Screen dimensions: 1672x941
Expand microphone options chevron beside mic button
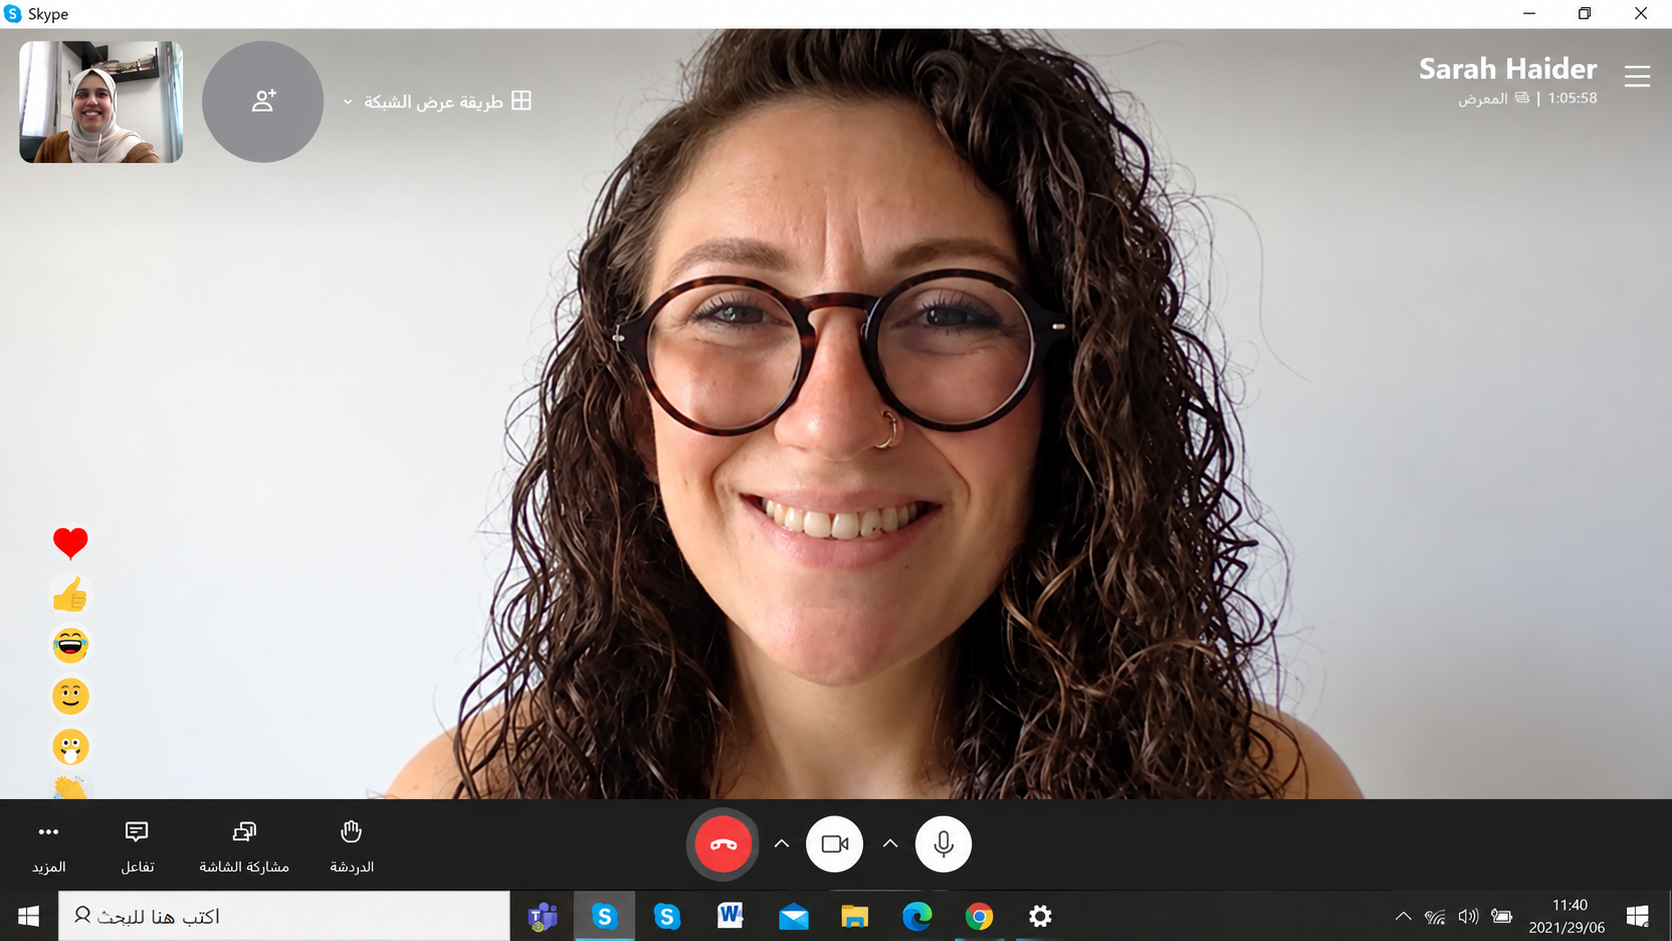coord(890,844)
